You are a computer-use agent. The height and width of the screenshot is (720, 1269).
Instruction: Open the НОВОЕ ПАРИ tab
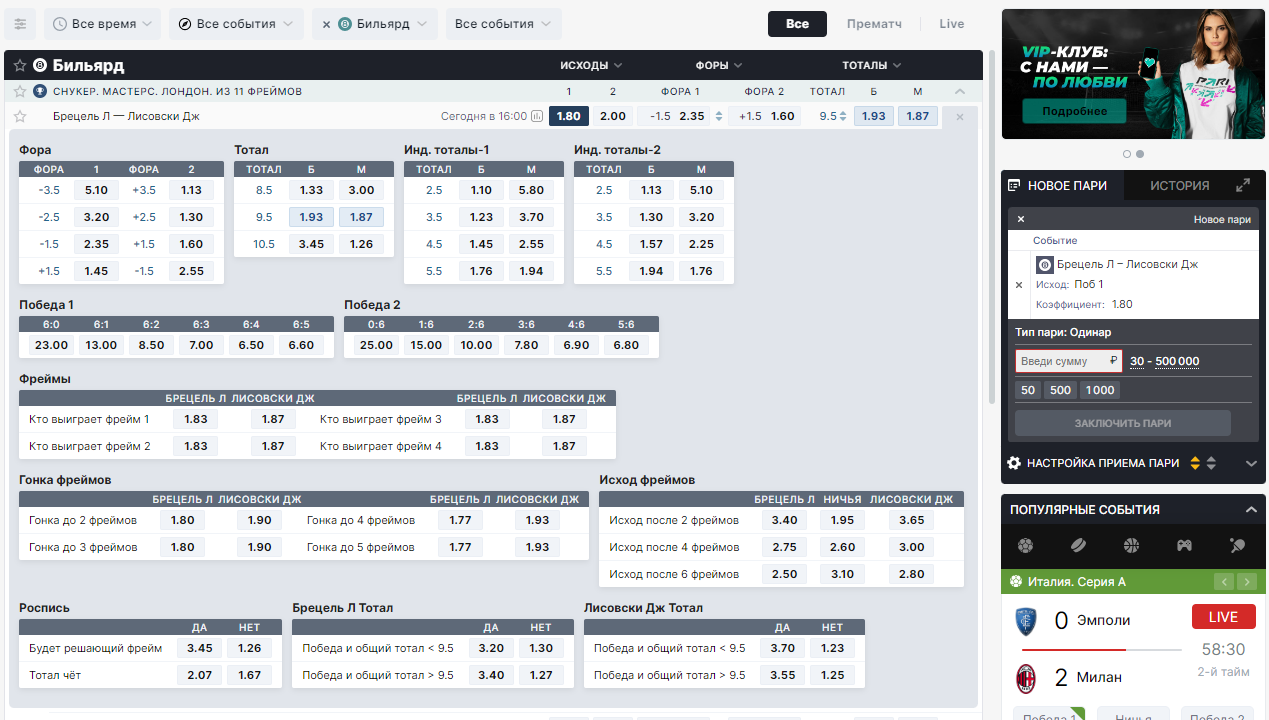click(1062, 185)
